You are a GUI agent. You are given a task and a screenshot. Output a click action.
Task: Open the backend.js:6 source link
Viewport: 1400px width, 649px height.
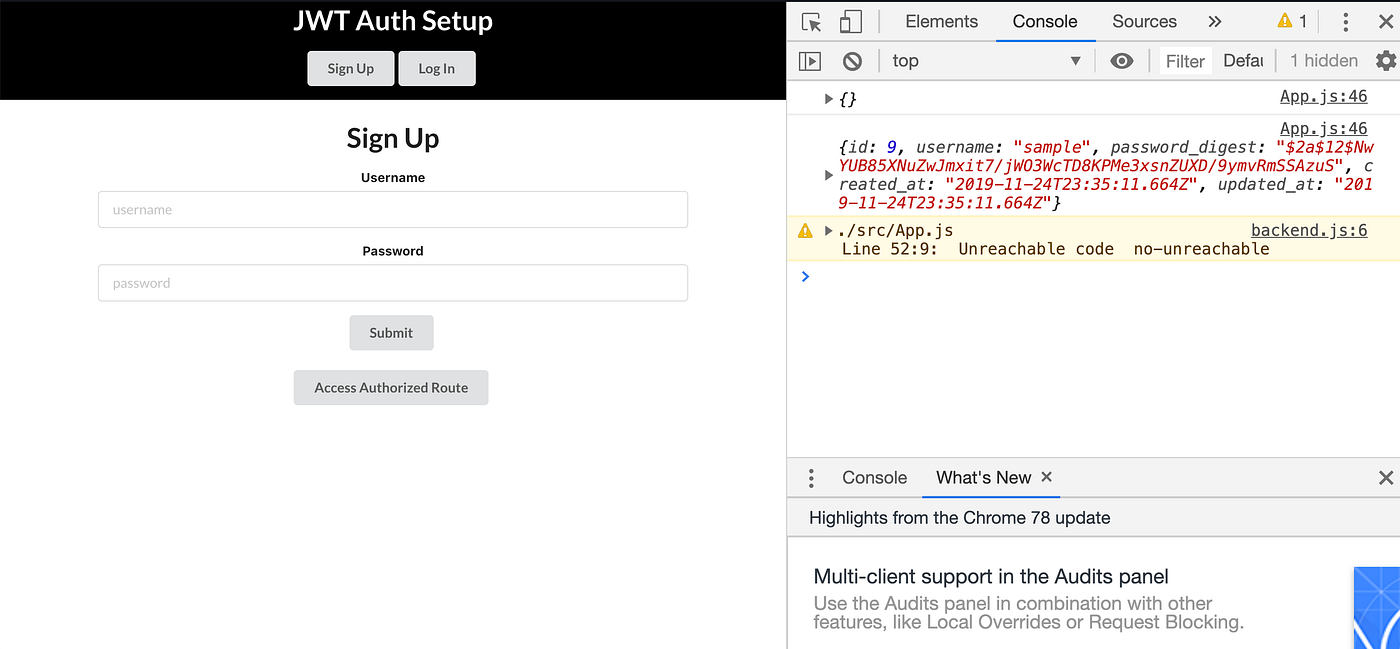[x=1308, y=230]
